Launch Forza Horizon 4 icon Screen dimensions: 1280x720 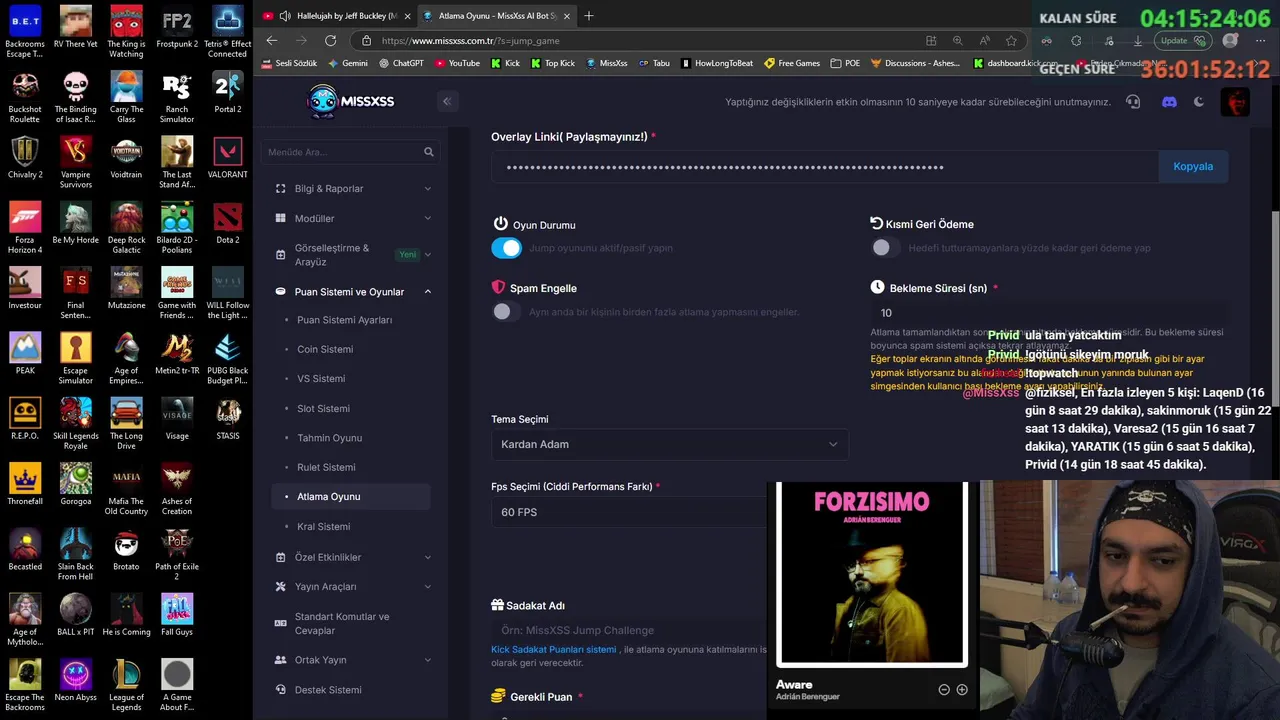tap(25, 228)
